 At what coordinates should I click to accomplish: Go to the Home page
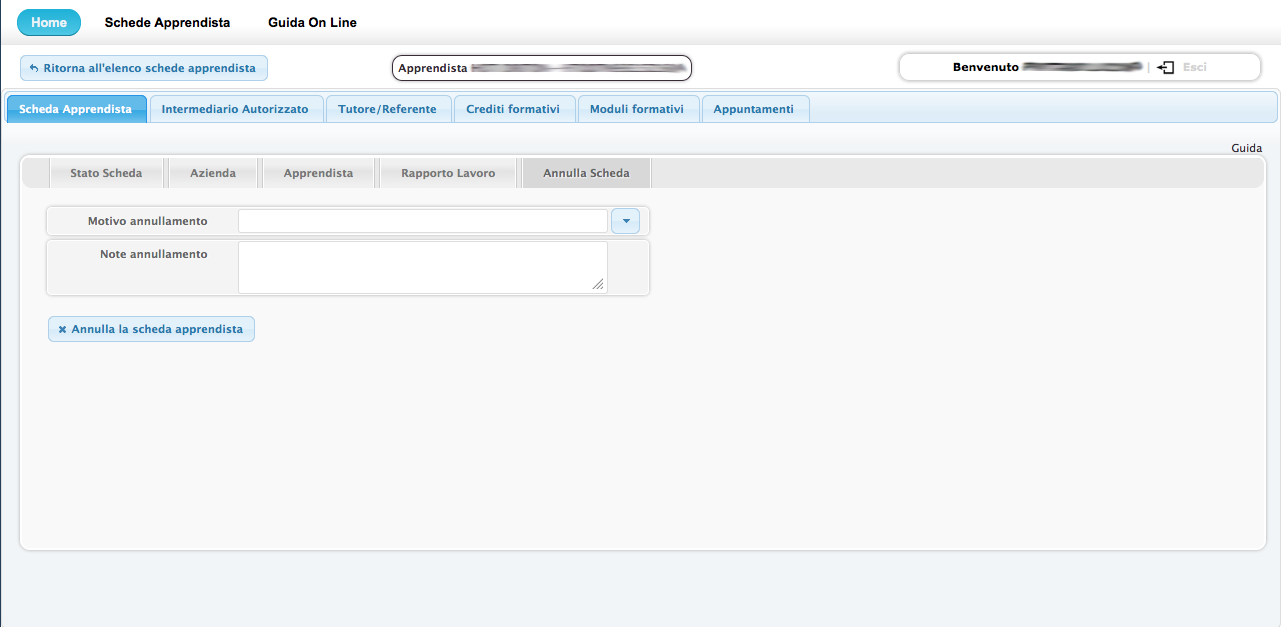(x=49, y=22)
